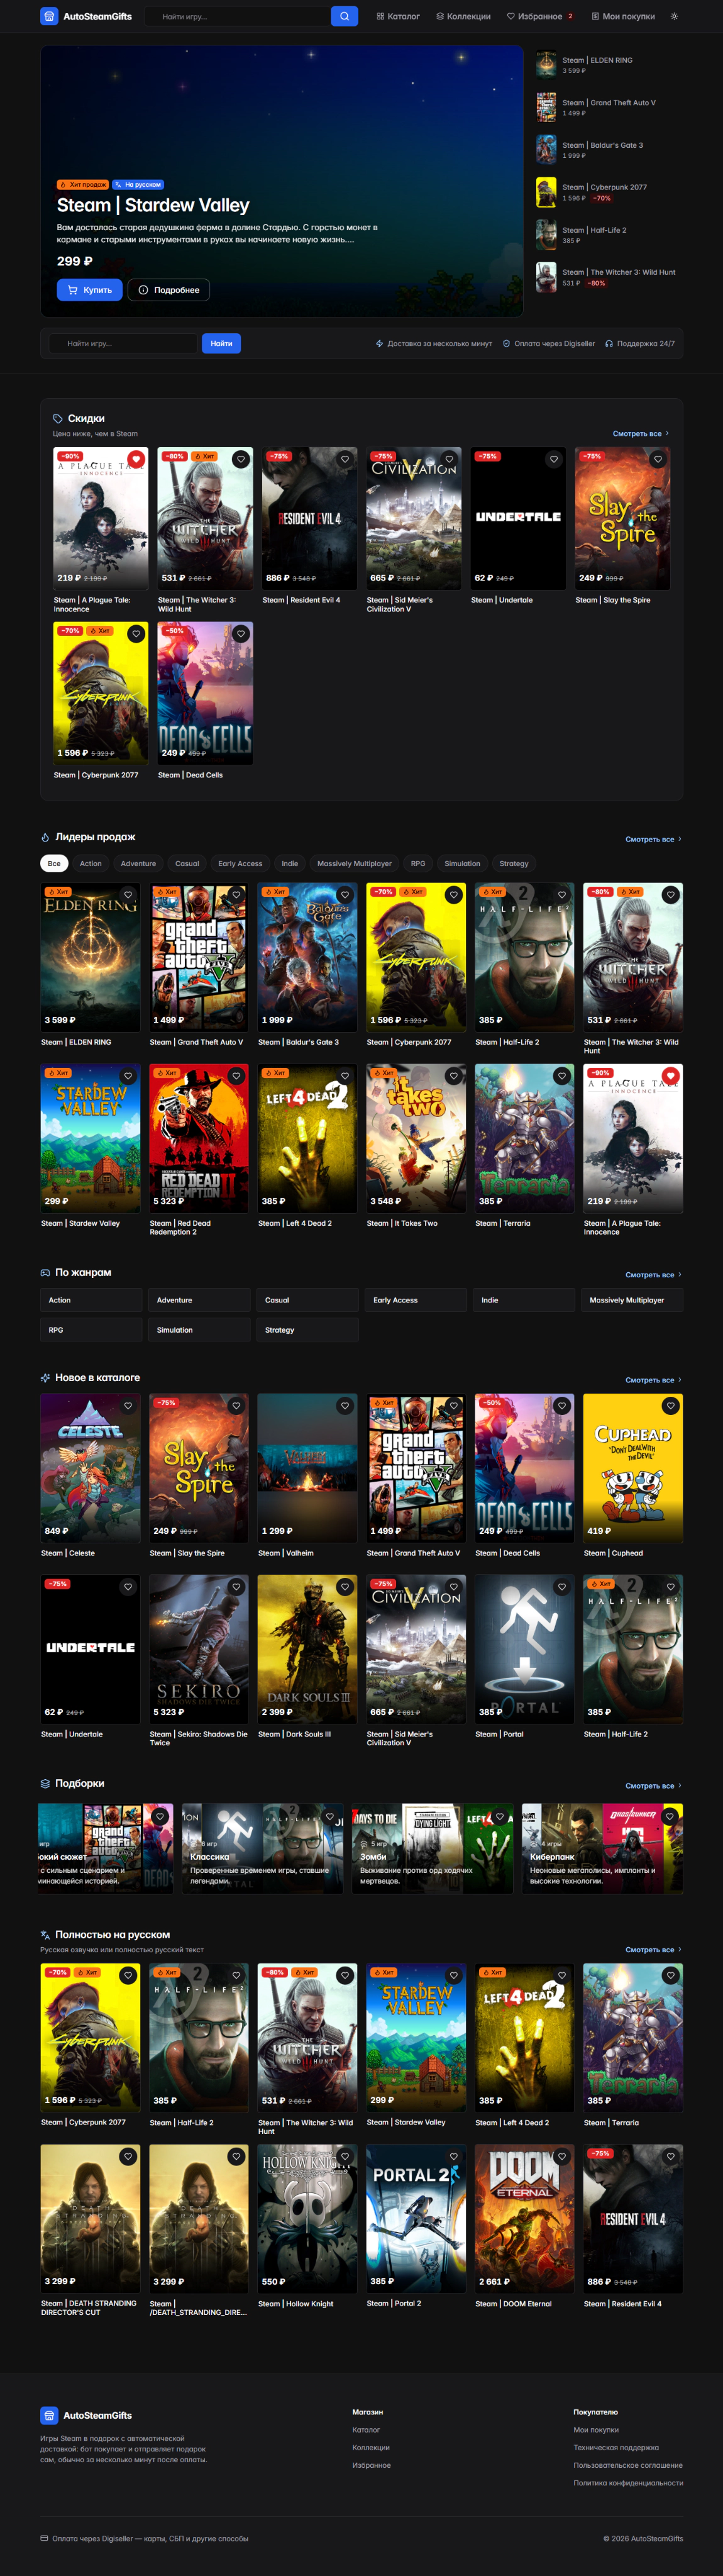Open the RPG genre tile in По жанрам

[x=91, y=1330]
